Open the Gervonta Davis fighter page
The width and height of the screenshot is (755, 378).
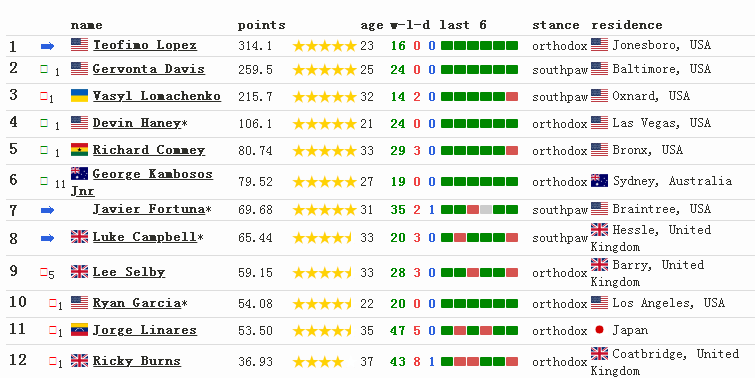click(149, 69)
